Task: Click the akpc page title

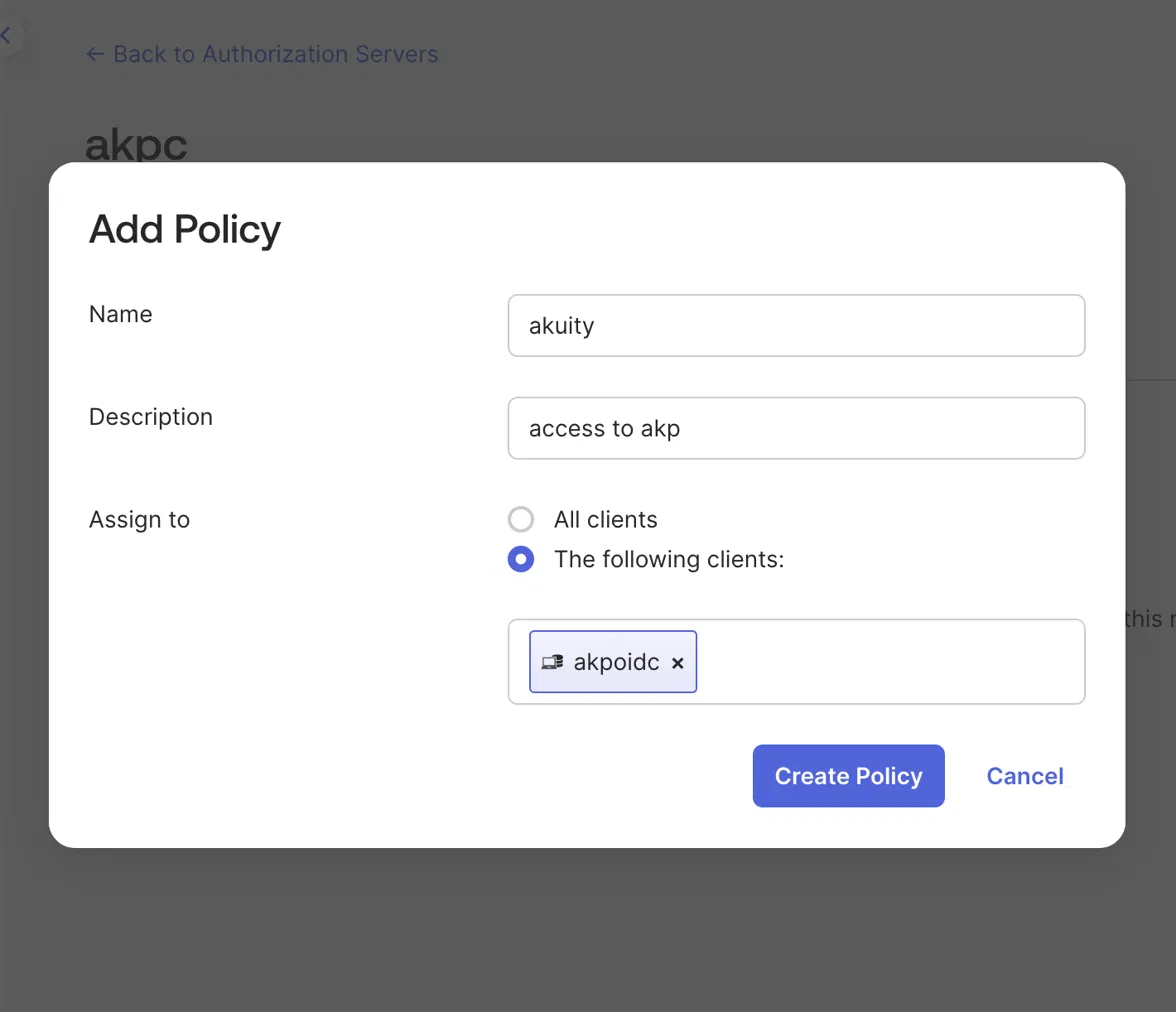Action: click(136, 143)
